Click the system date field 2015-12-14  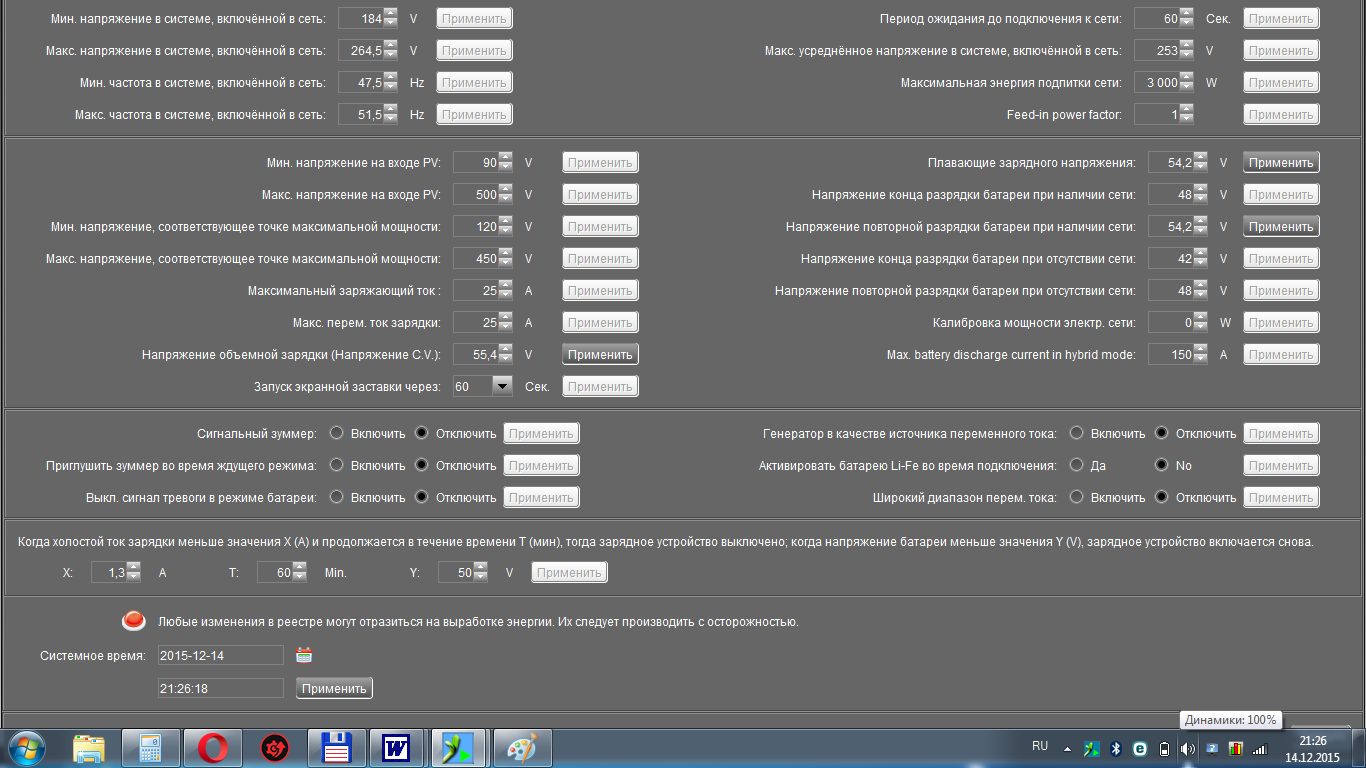pos(220,655)
